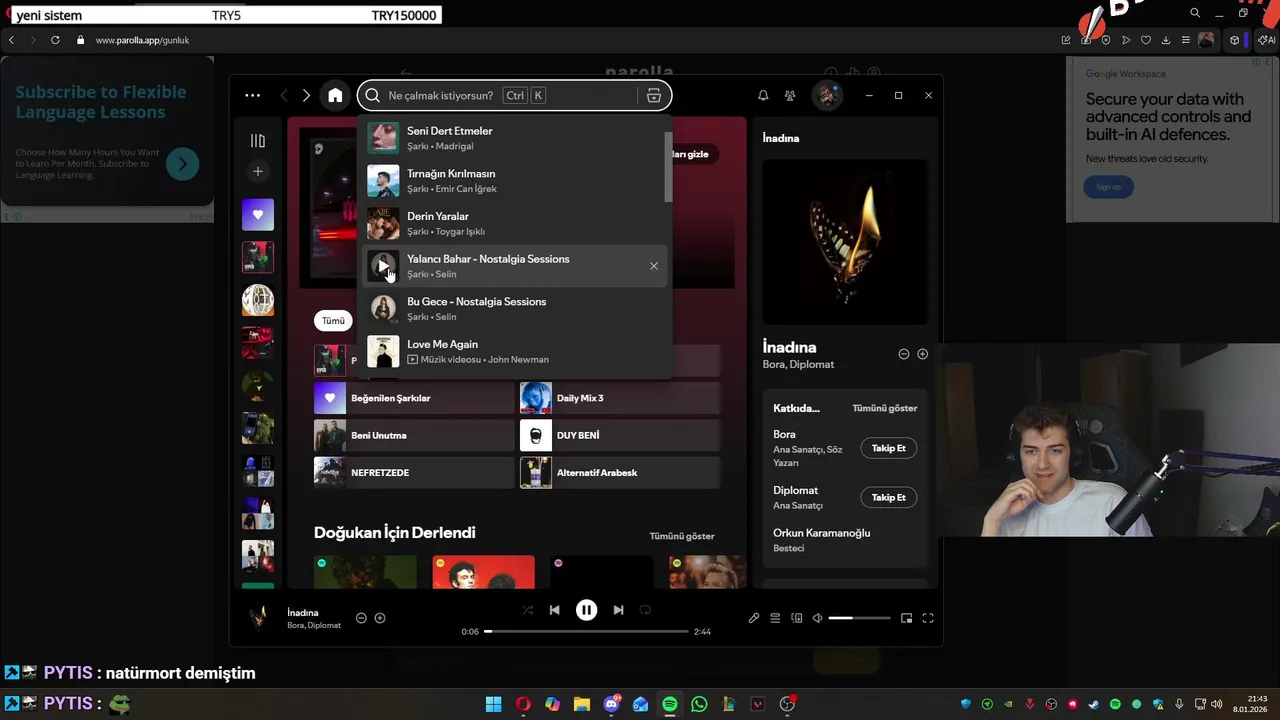This screenshot has height=720, width=1280.
Task: Open Orkun Karamanoğlu credit
Action: (x=821, y=533)
